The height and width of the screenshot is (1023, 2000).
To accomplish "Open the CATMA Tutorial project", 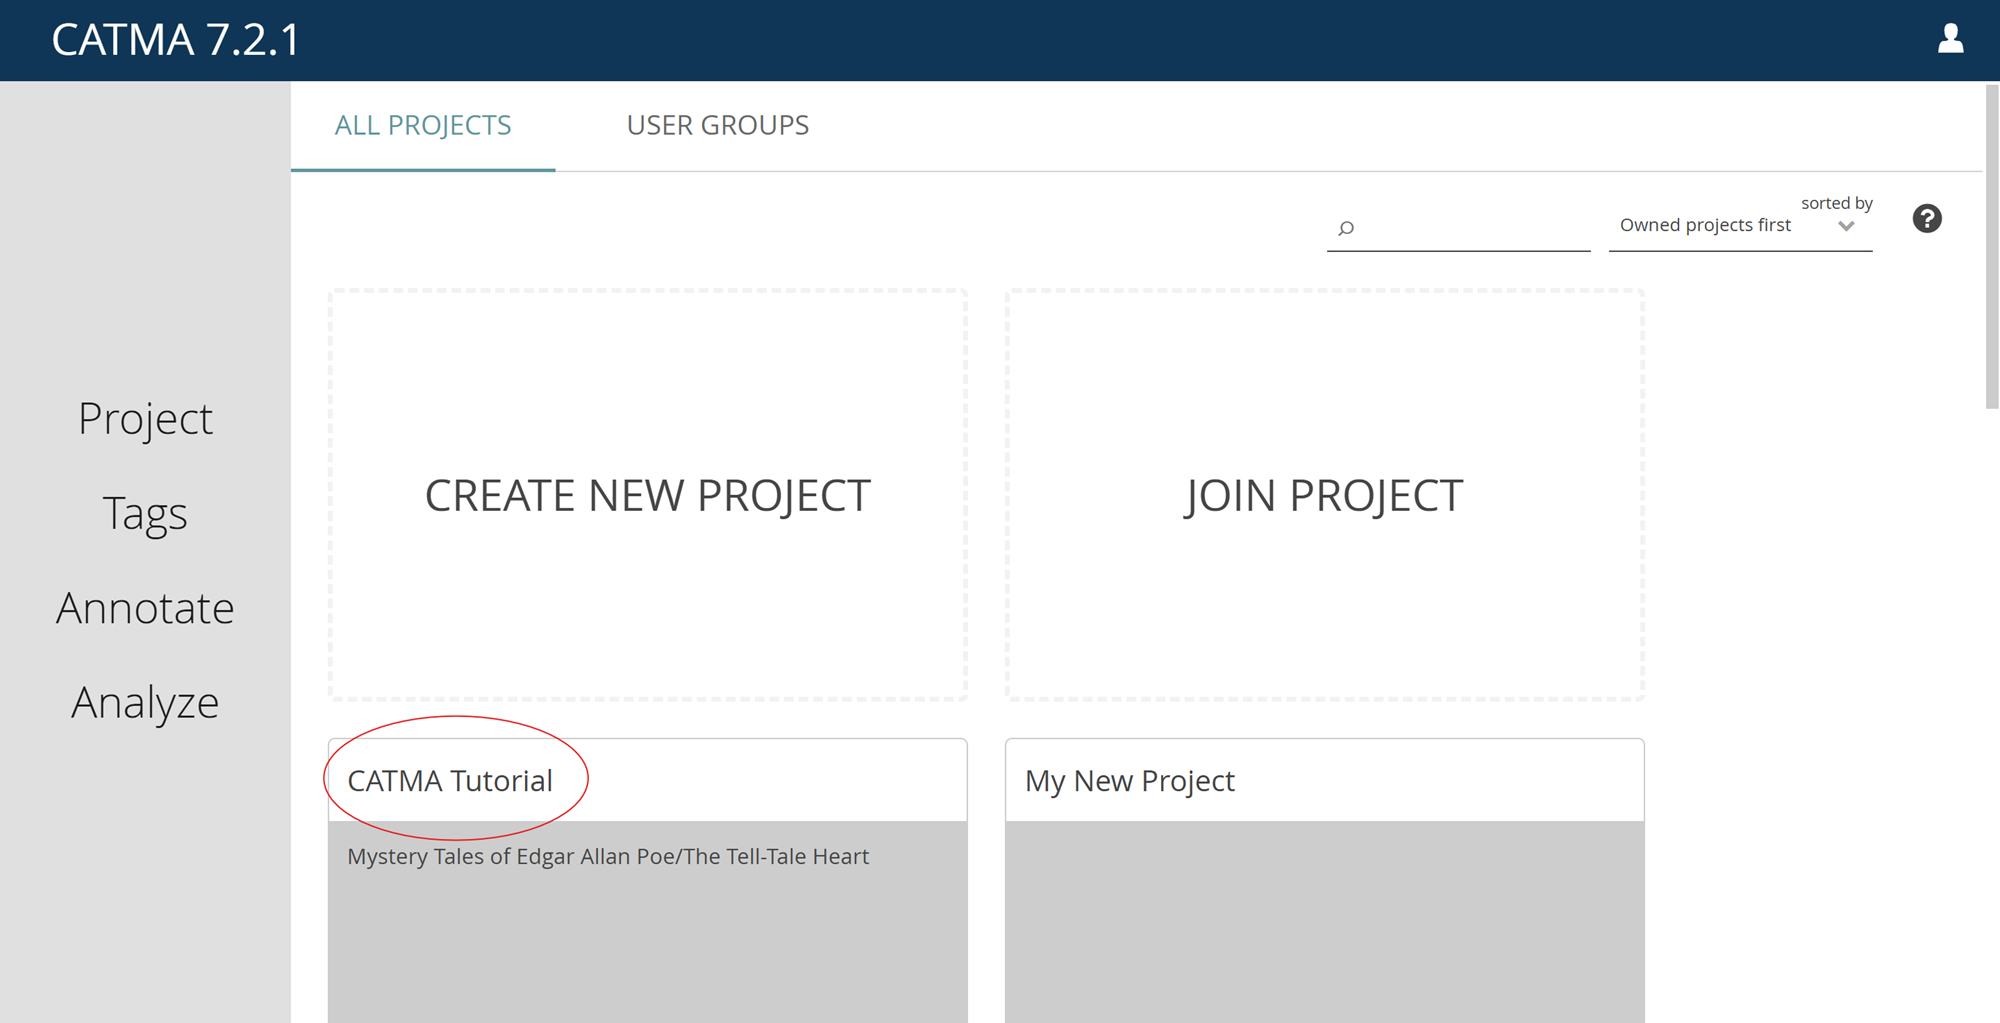I will pyautogui.click(x=450, y=780).
